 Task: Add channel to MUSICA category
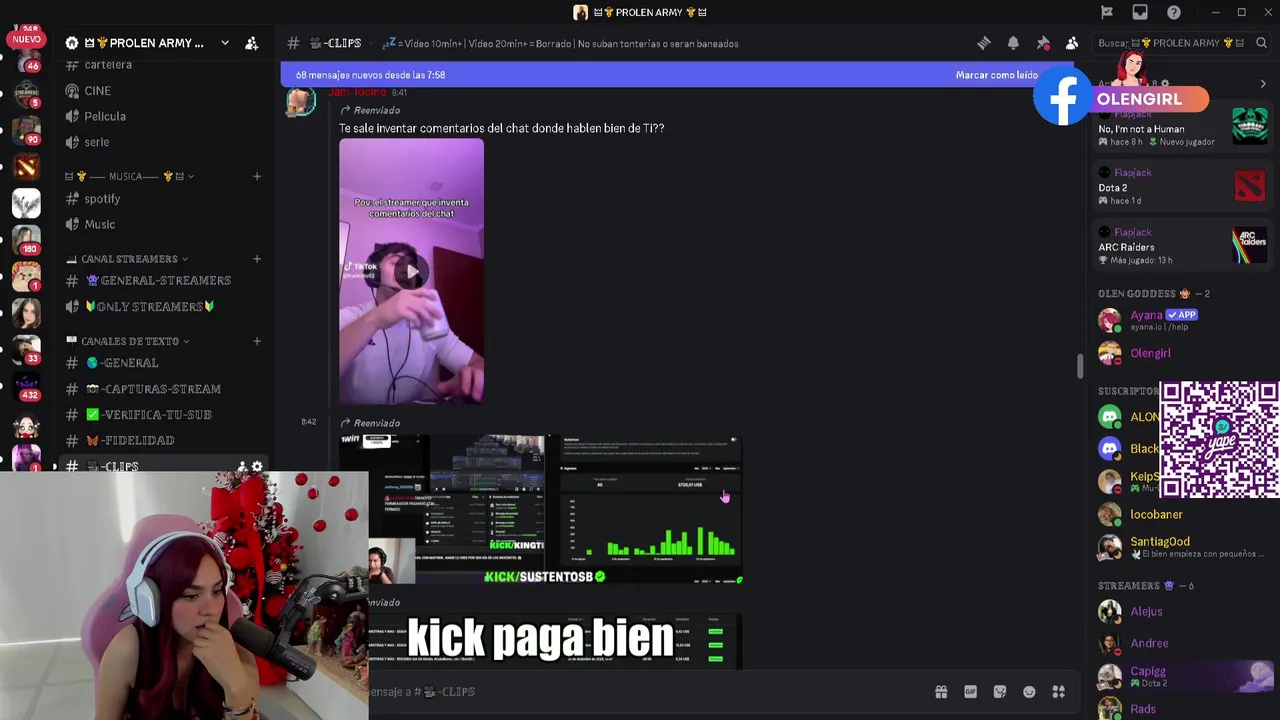(x=257, y=176)
